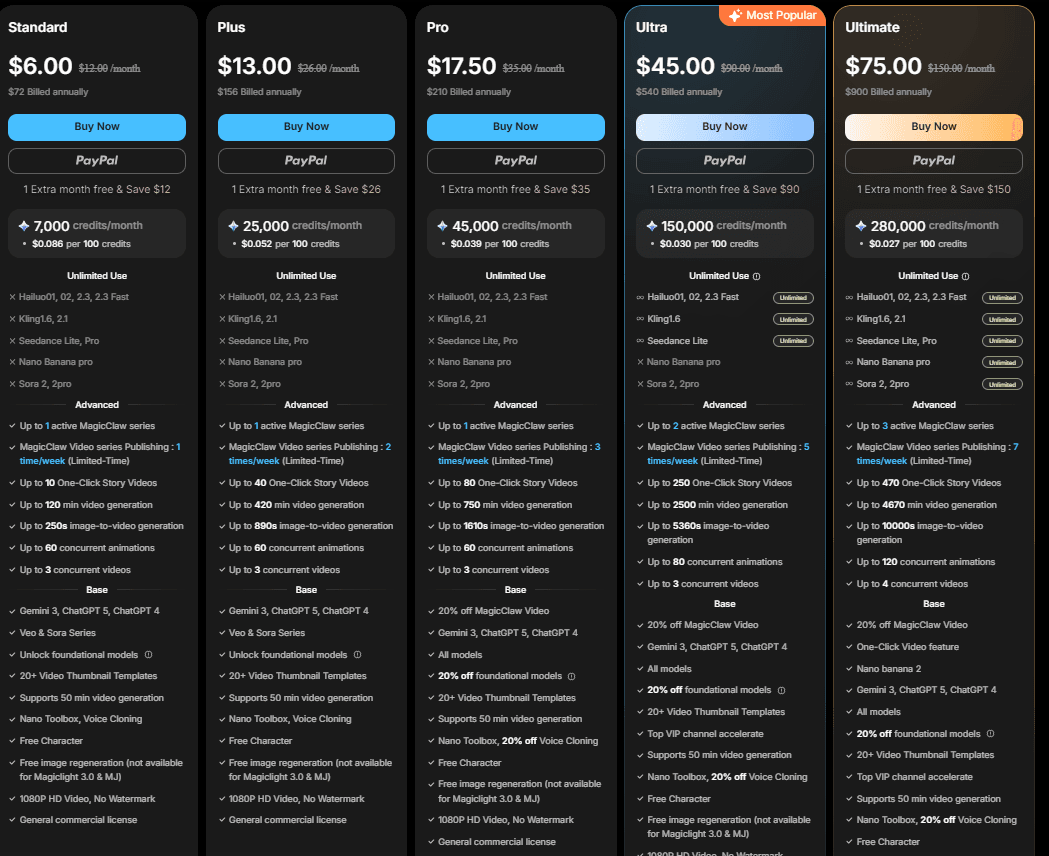The width and height of the screenshot is (1049, 856).
Task: Click the Ultra plan title
Action: [x=652, y=27]
